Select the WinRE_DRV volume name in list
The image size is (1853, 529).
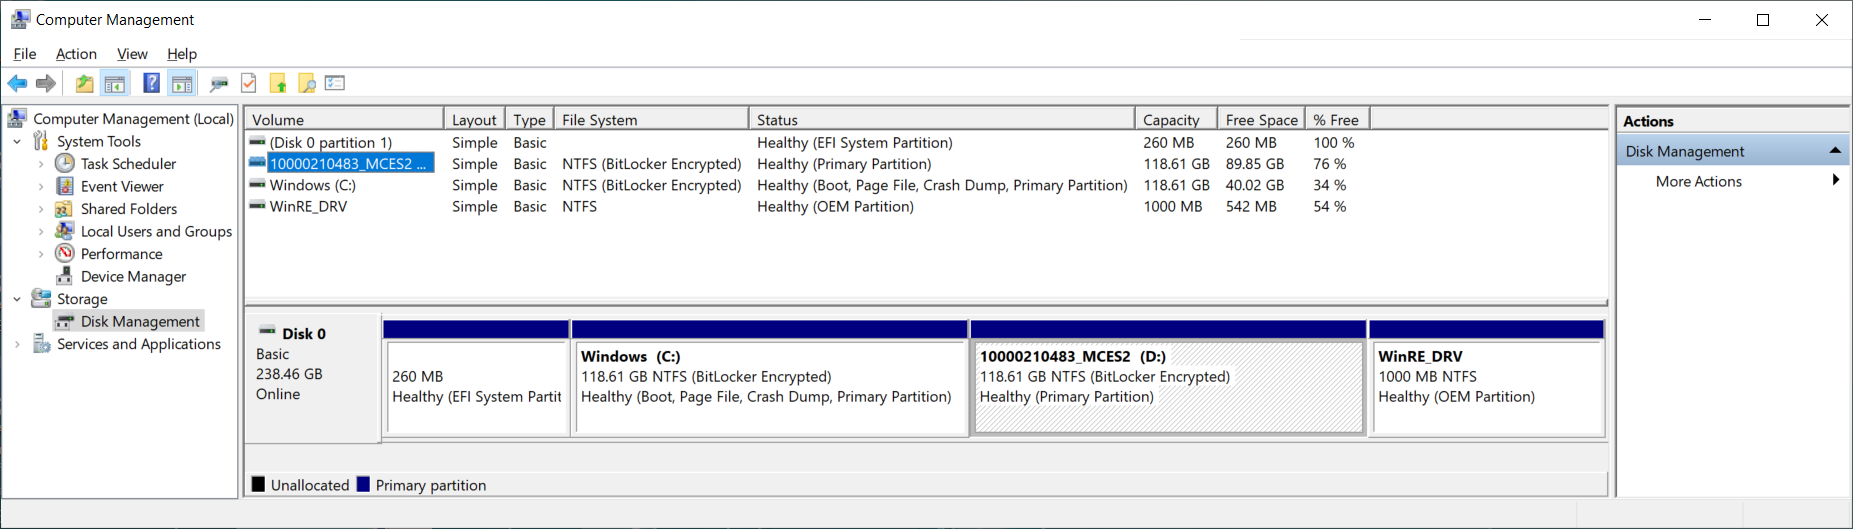tap(308, 206)
